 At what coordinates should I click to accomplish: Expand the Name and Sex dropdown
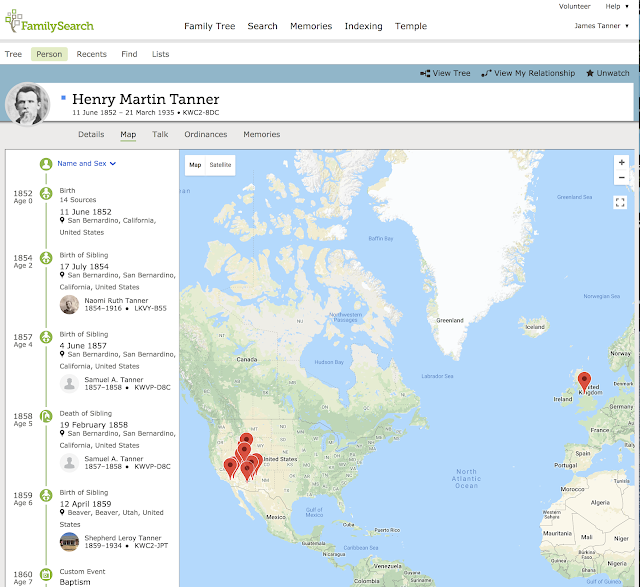pyautogui.click(x=87, y=163)
